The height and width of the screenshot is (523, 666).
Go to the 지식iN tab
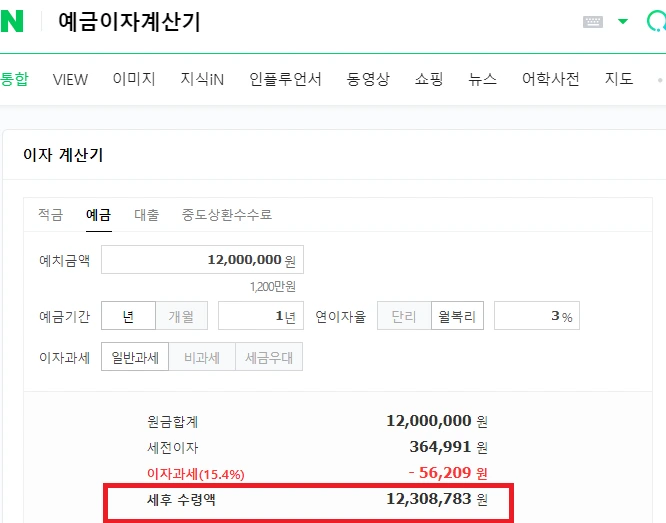202,79
